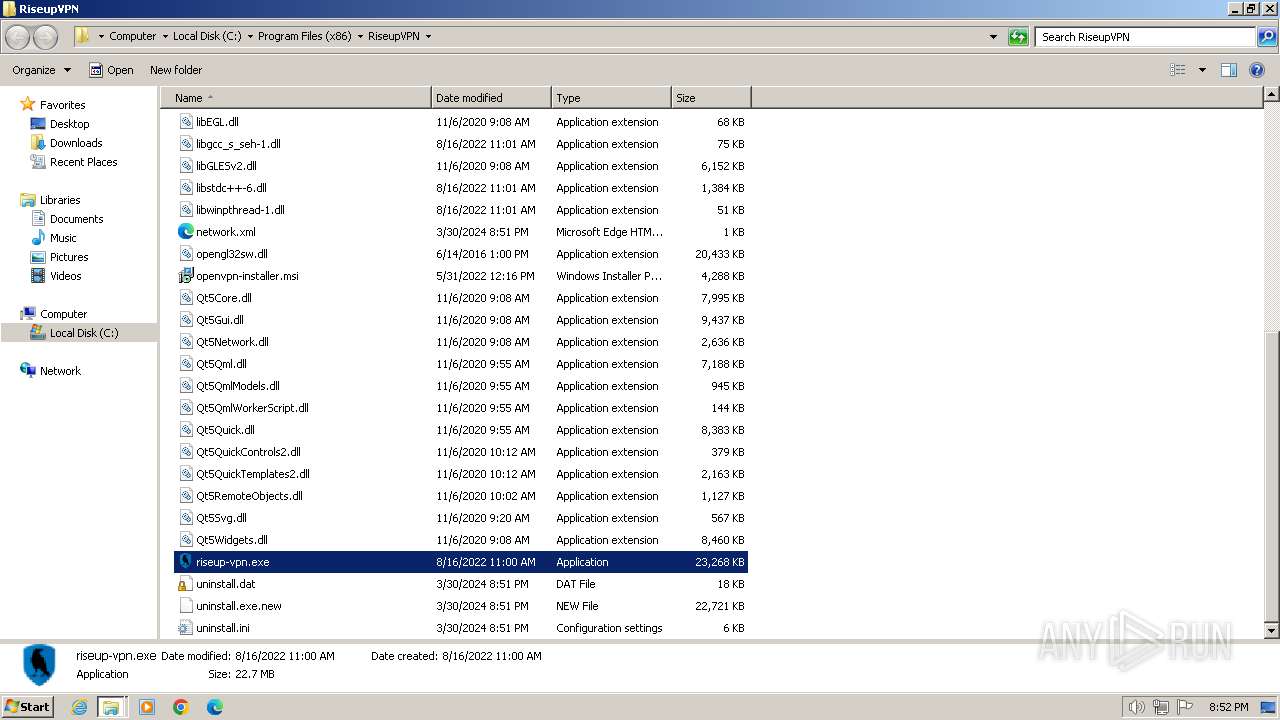Select the uninstall.ini settings file icon

pos(185,628)
